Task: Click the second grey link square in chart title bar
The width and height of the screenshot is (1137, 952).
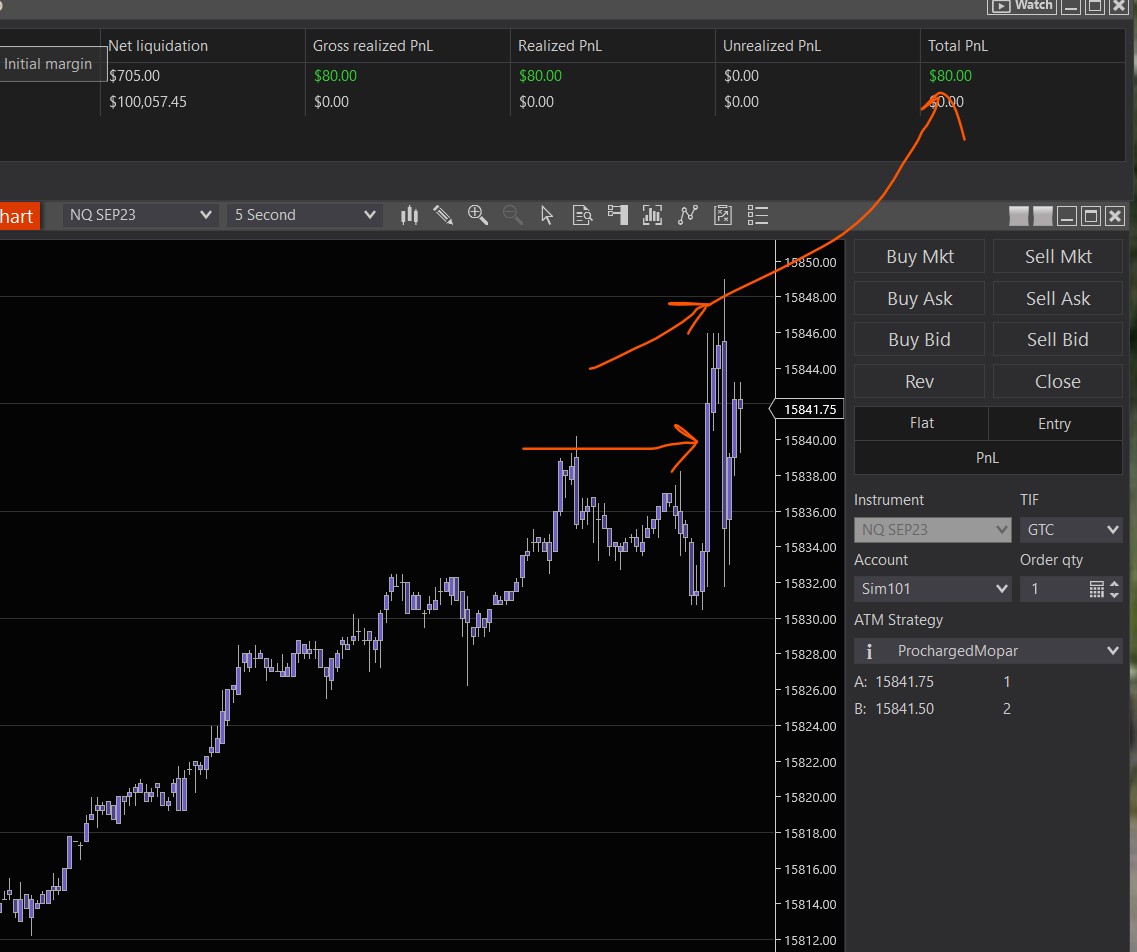Action: [1043, 216]
